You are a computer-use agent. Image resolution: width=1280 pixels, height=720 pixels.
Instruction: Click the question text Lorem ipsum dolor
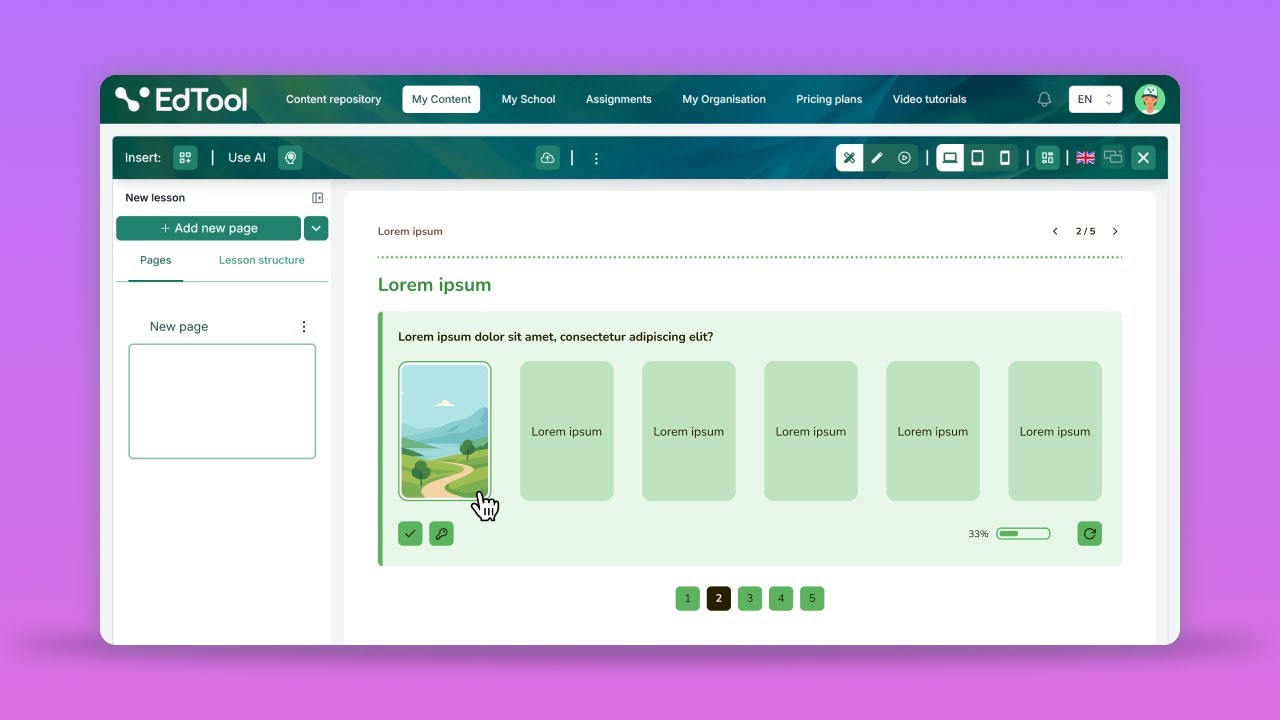point(556,337)
